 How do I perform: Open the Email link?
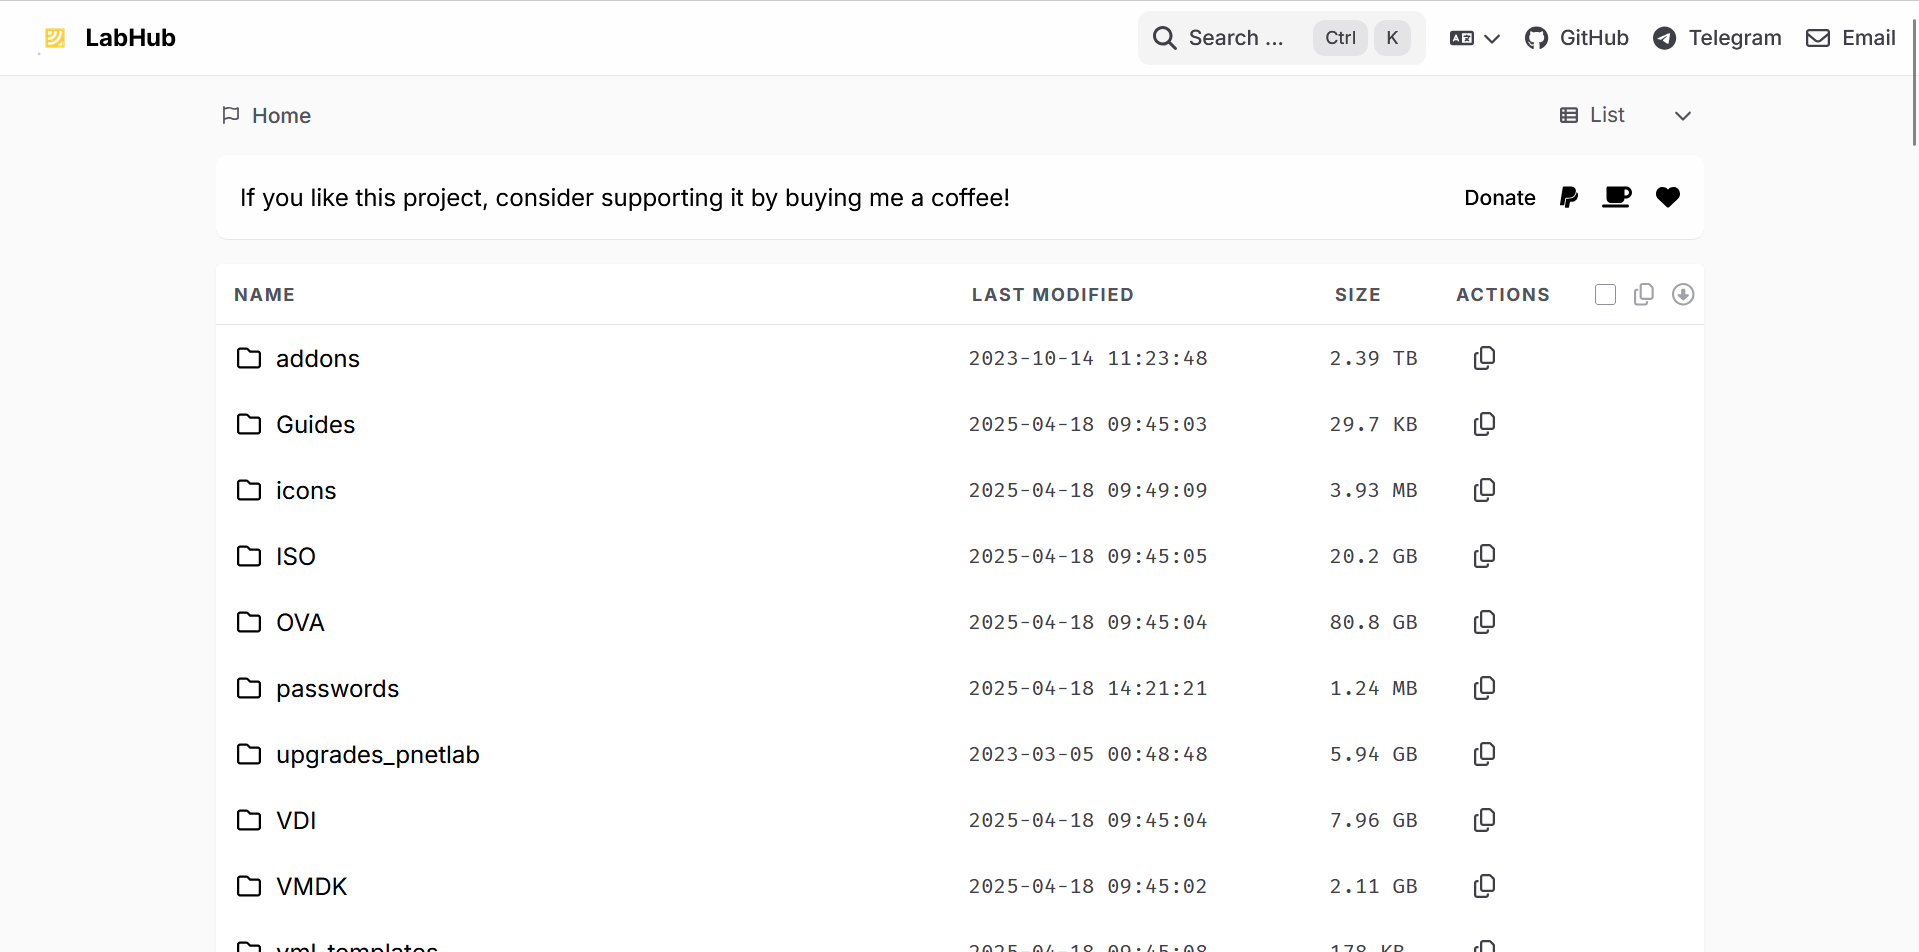[1851, 38]
